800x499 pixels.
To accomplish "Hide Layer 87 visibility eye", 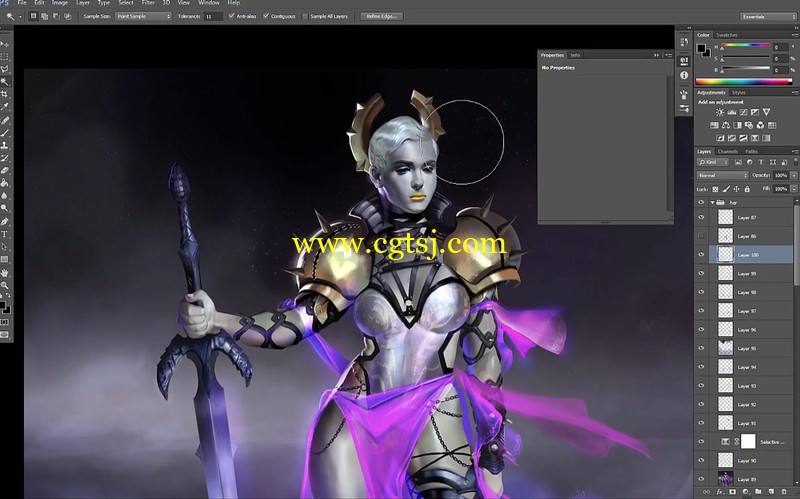I will click(x=701, y=217).
